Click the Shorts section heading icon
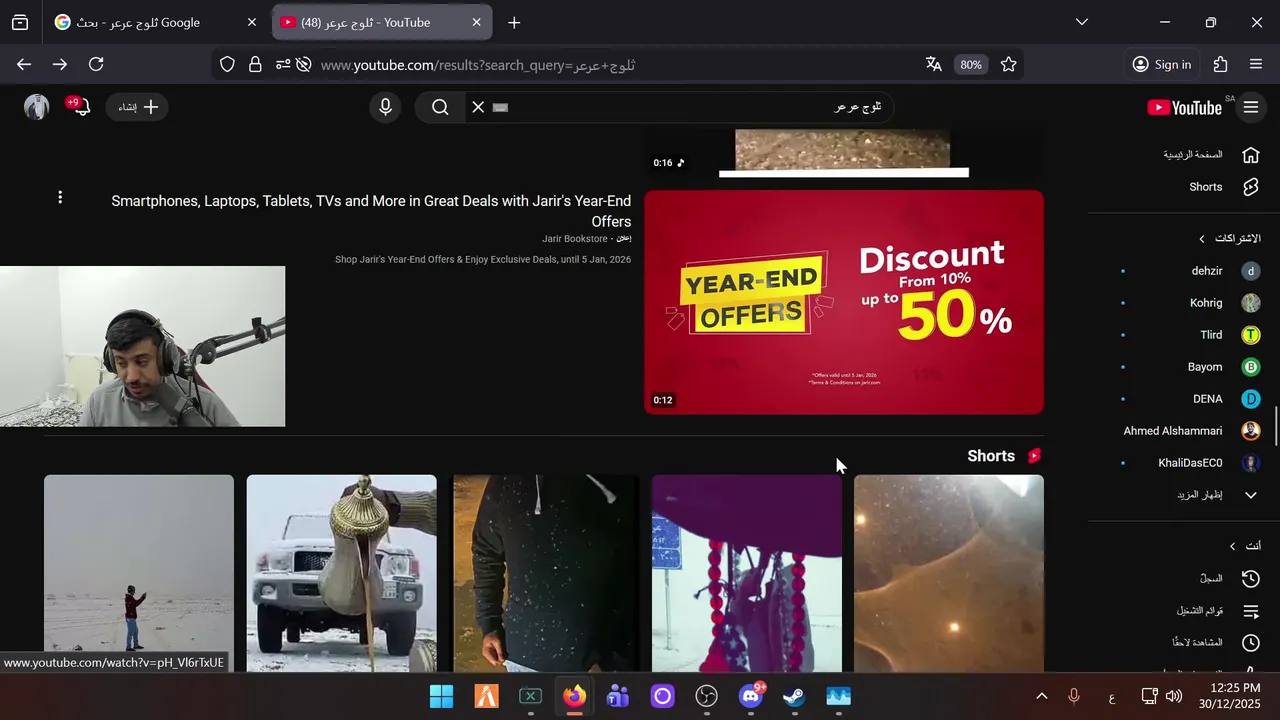 tap(1034, 456)
